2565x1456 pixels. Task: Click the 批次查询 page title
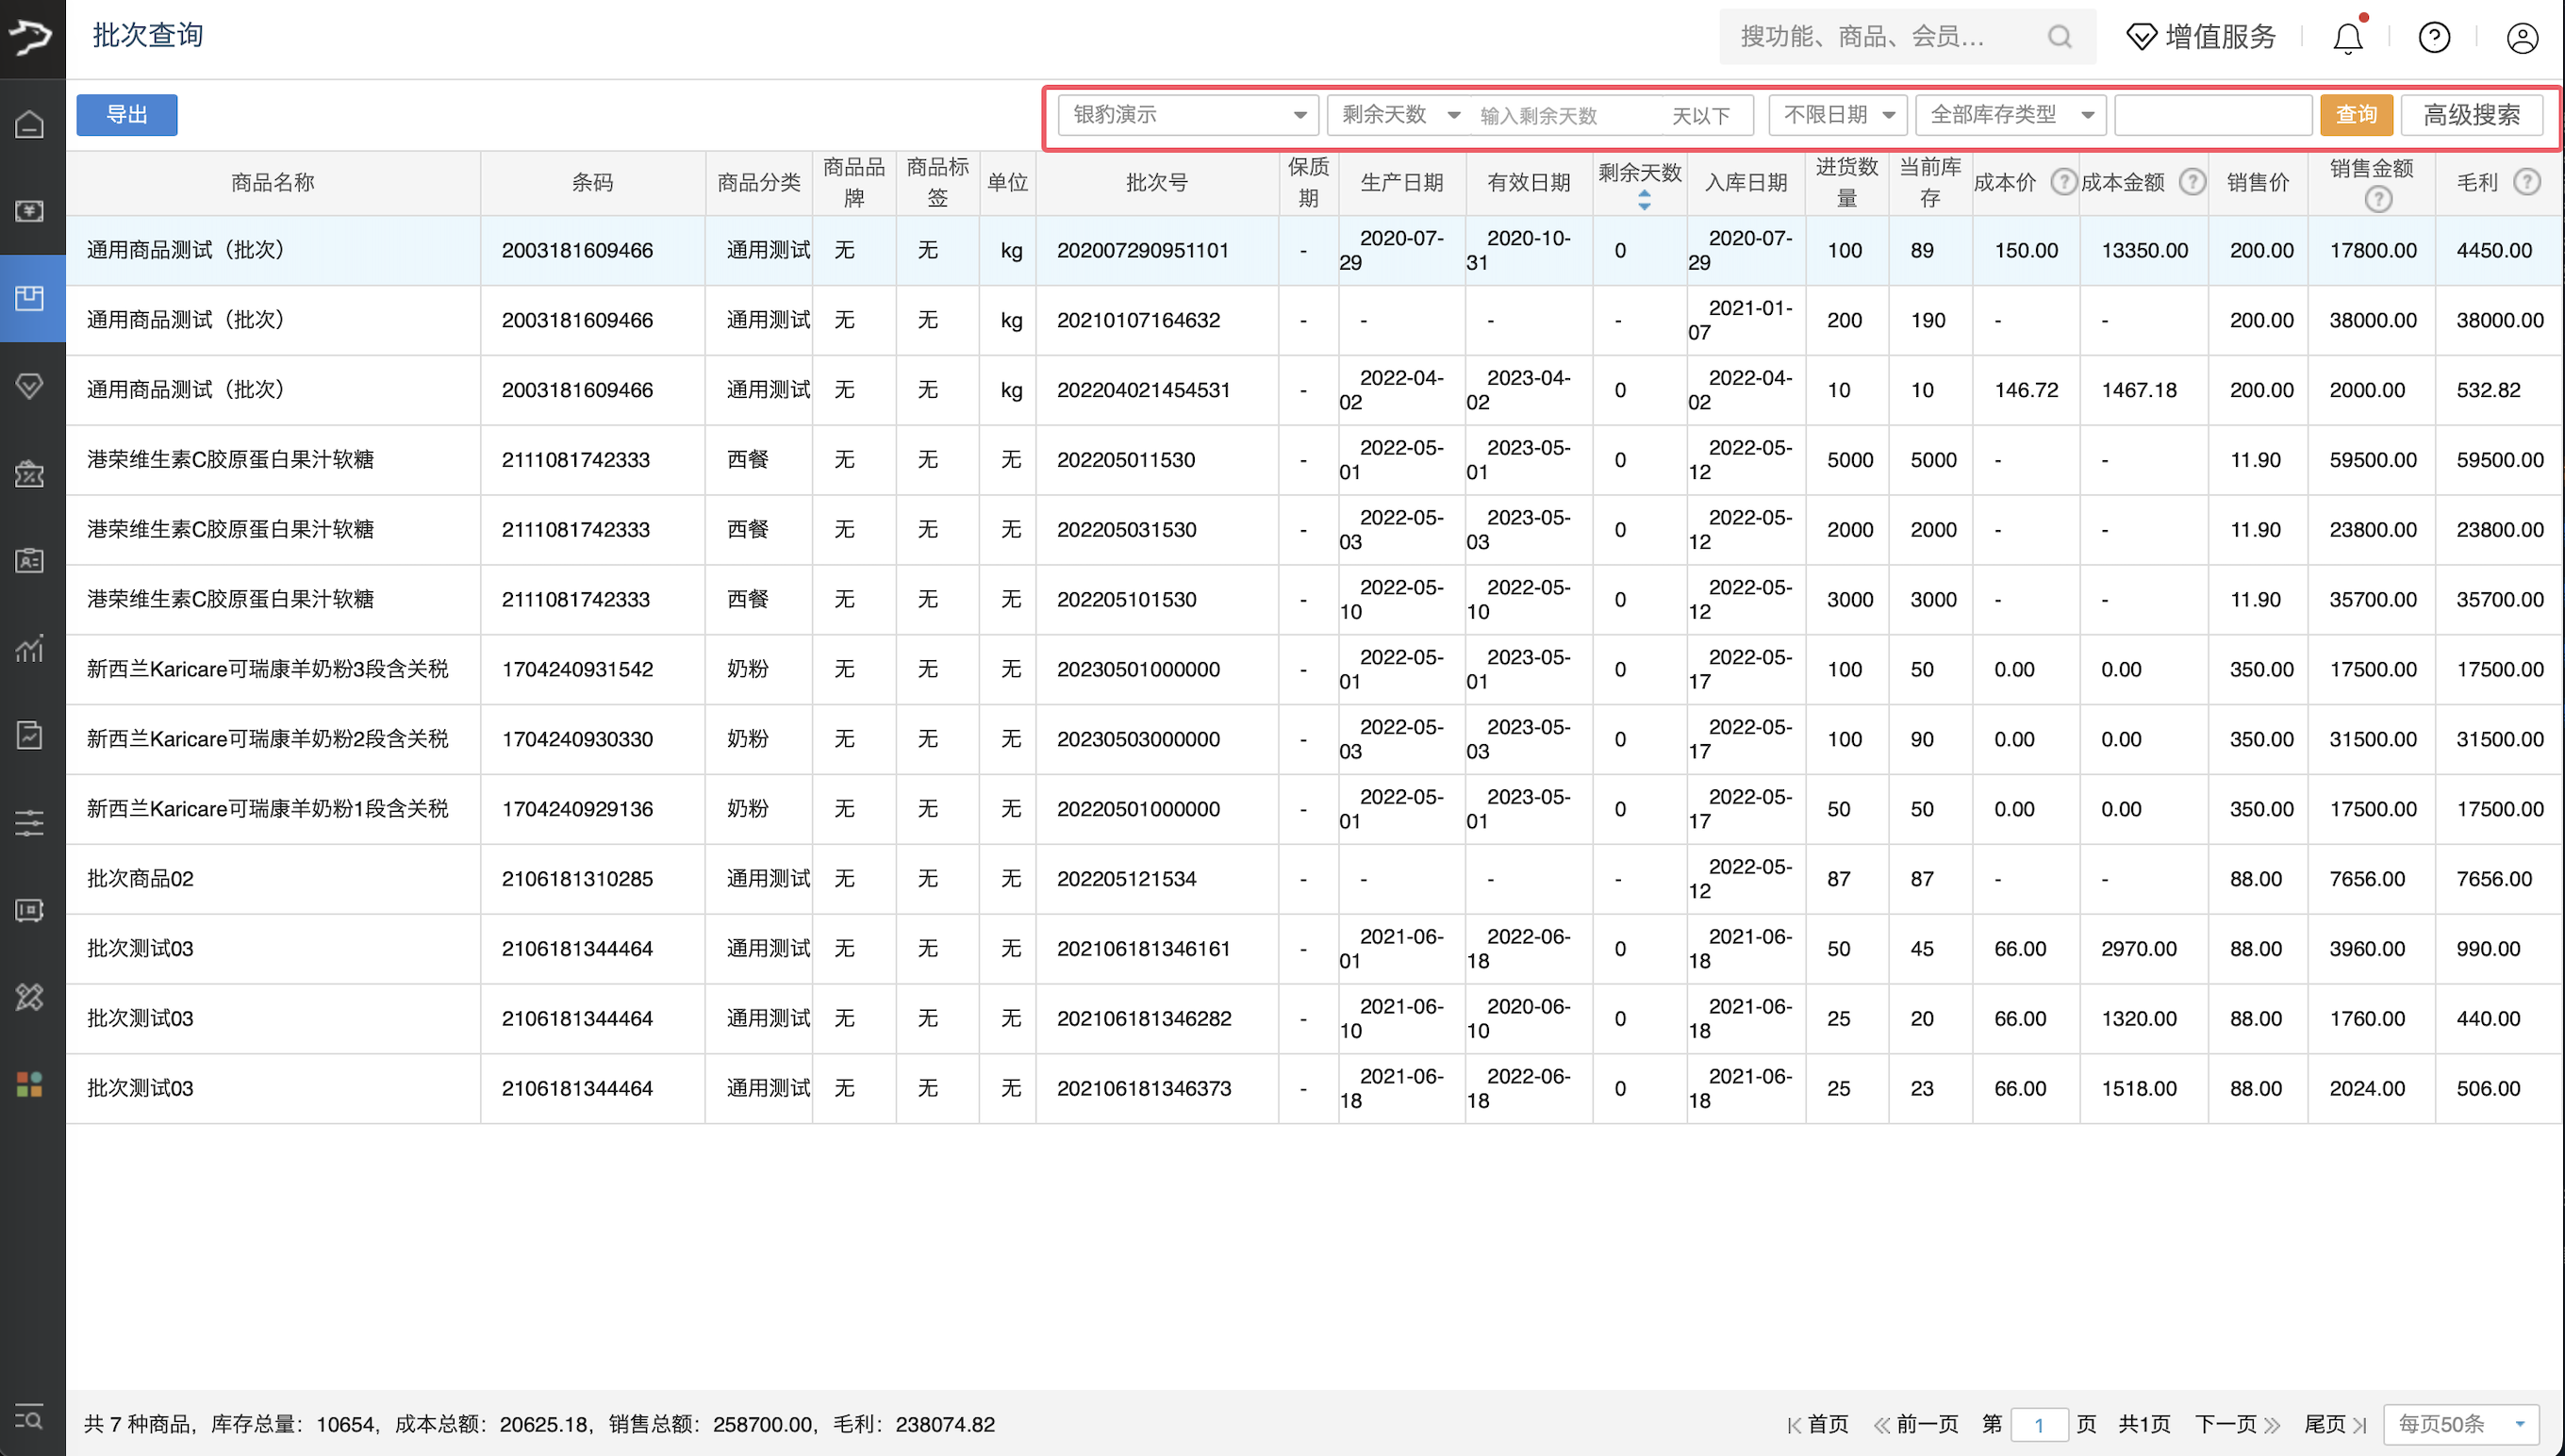[x=148, y=35]
